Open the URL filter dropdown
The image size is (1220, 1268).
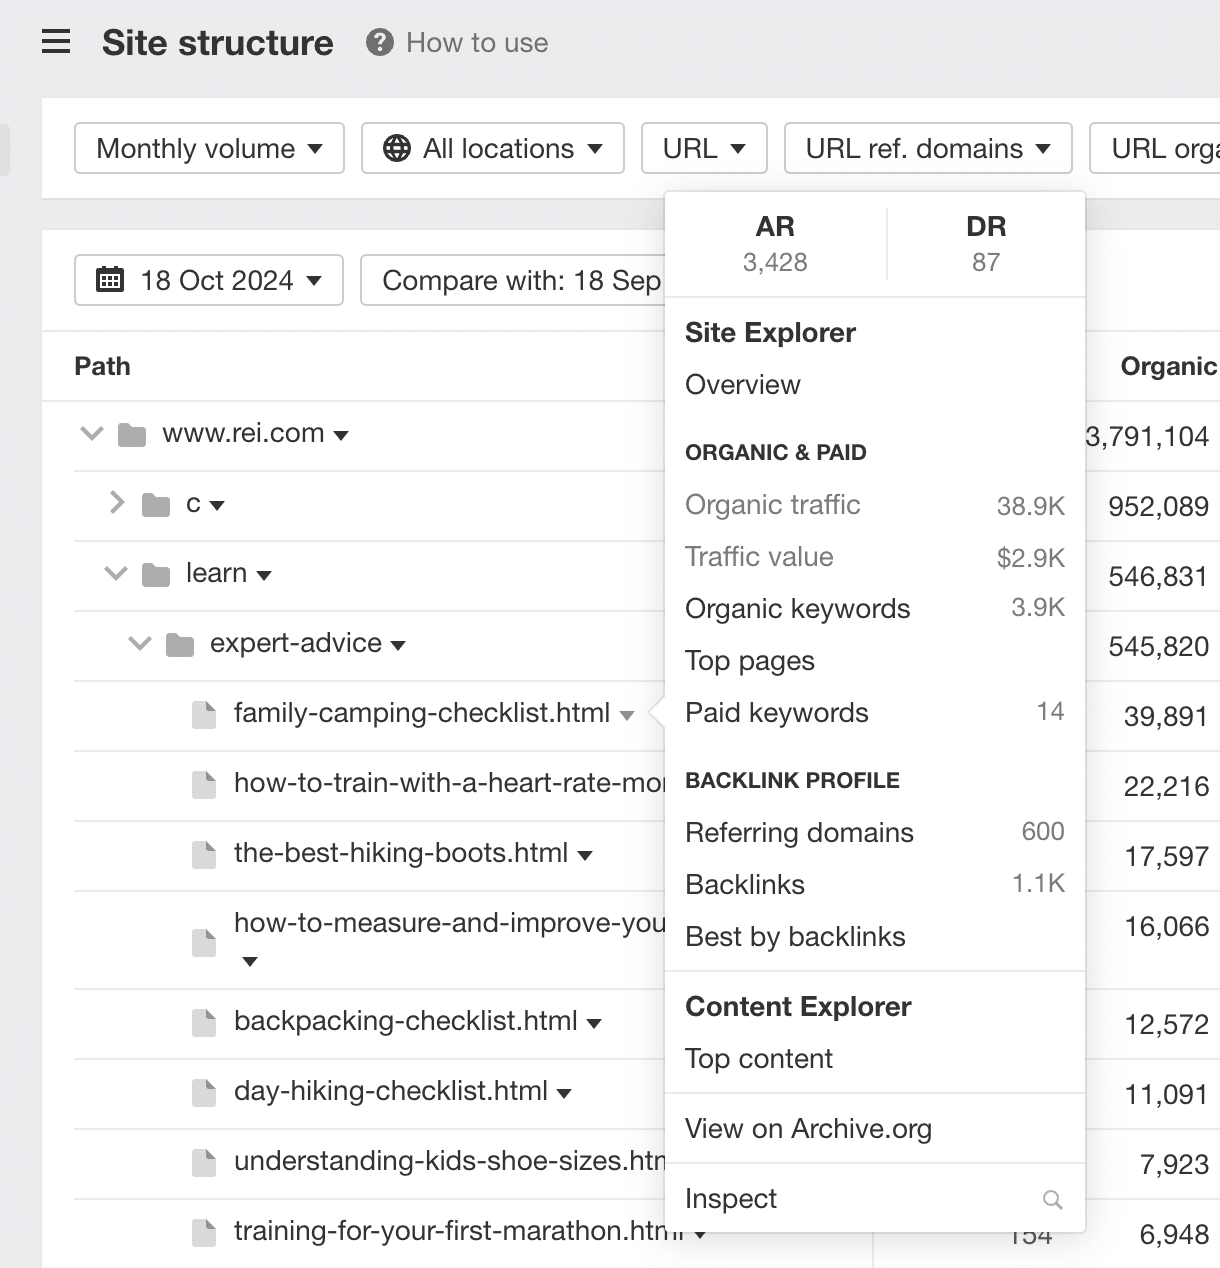(x=704, y=148)
